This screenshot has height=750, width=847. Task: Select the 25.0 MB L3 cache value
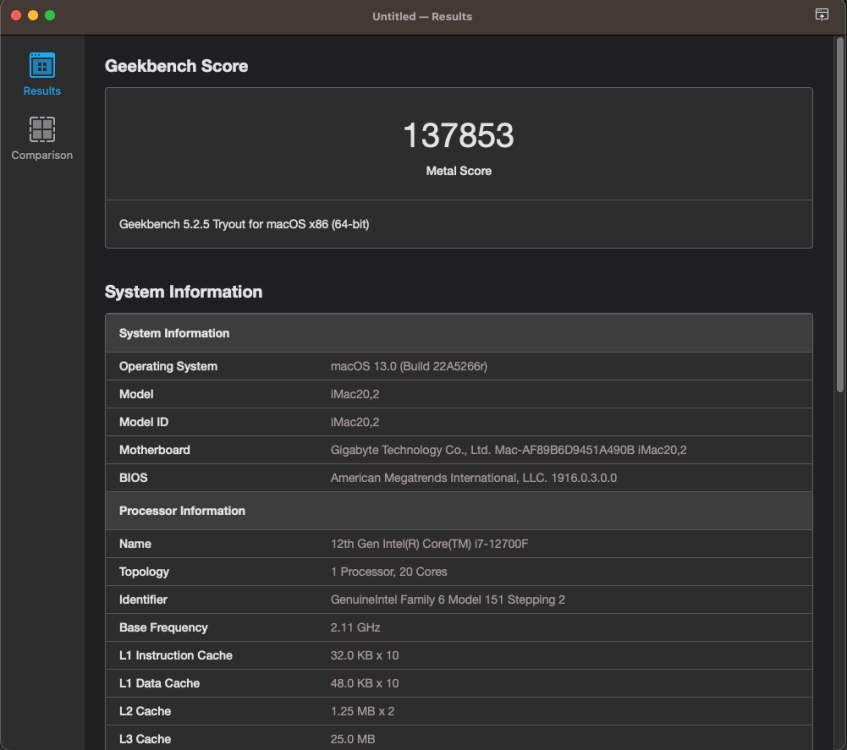353,739
